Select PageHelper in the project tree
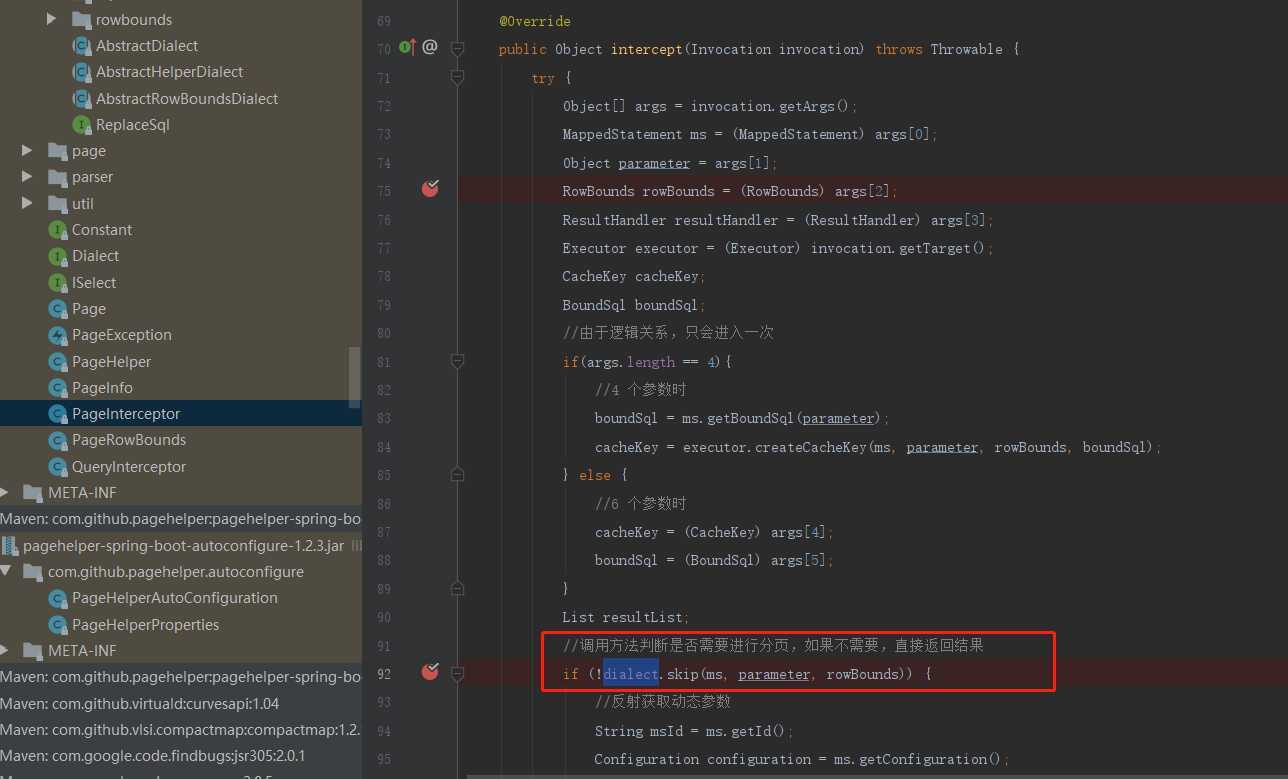1288x779 pixels. coord(111,361)
